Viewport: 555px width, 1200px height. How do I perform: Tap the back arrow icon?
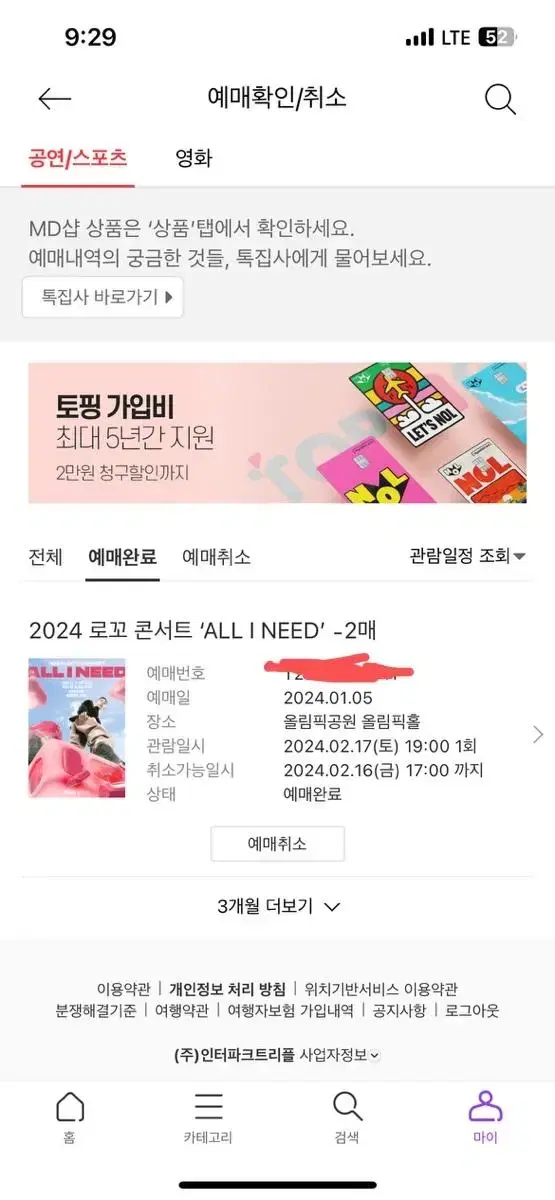click(54, 98)
